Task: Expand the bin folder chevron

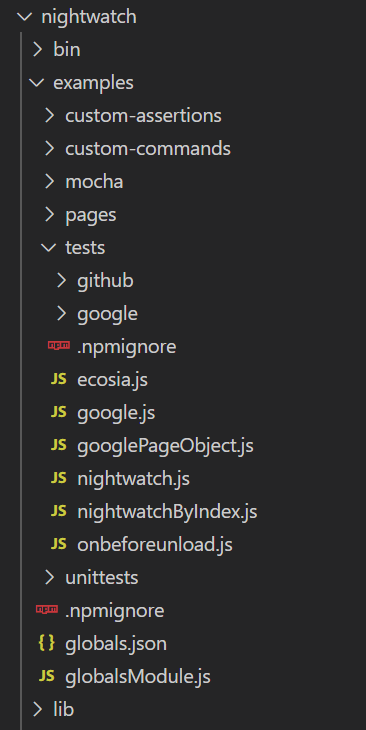Action: click(38, 50)
